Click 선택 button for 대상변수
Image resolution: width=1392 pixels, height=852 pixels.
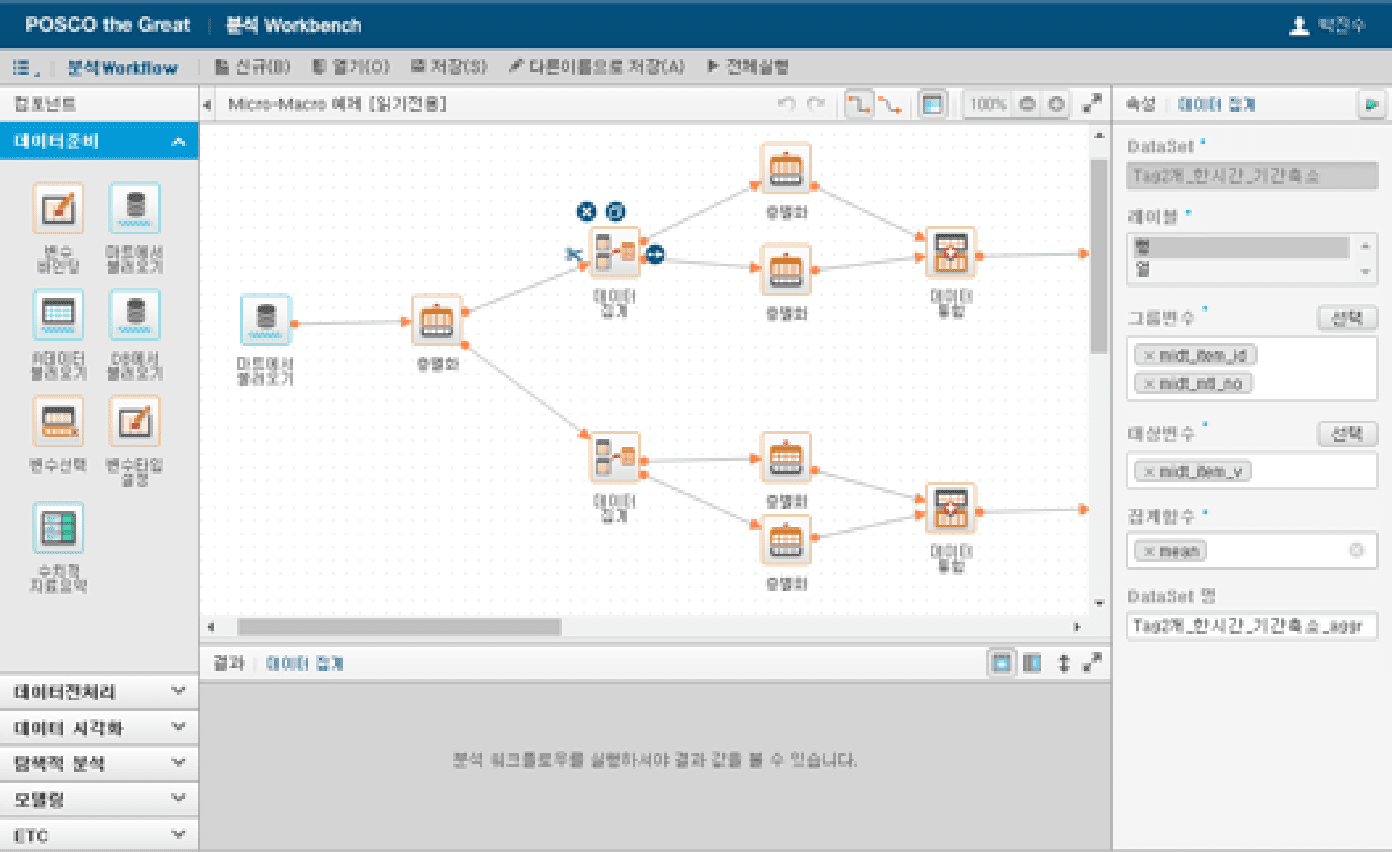1347,434
